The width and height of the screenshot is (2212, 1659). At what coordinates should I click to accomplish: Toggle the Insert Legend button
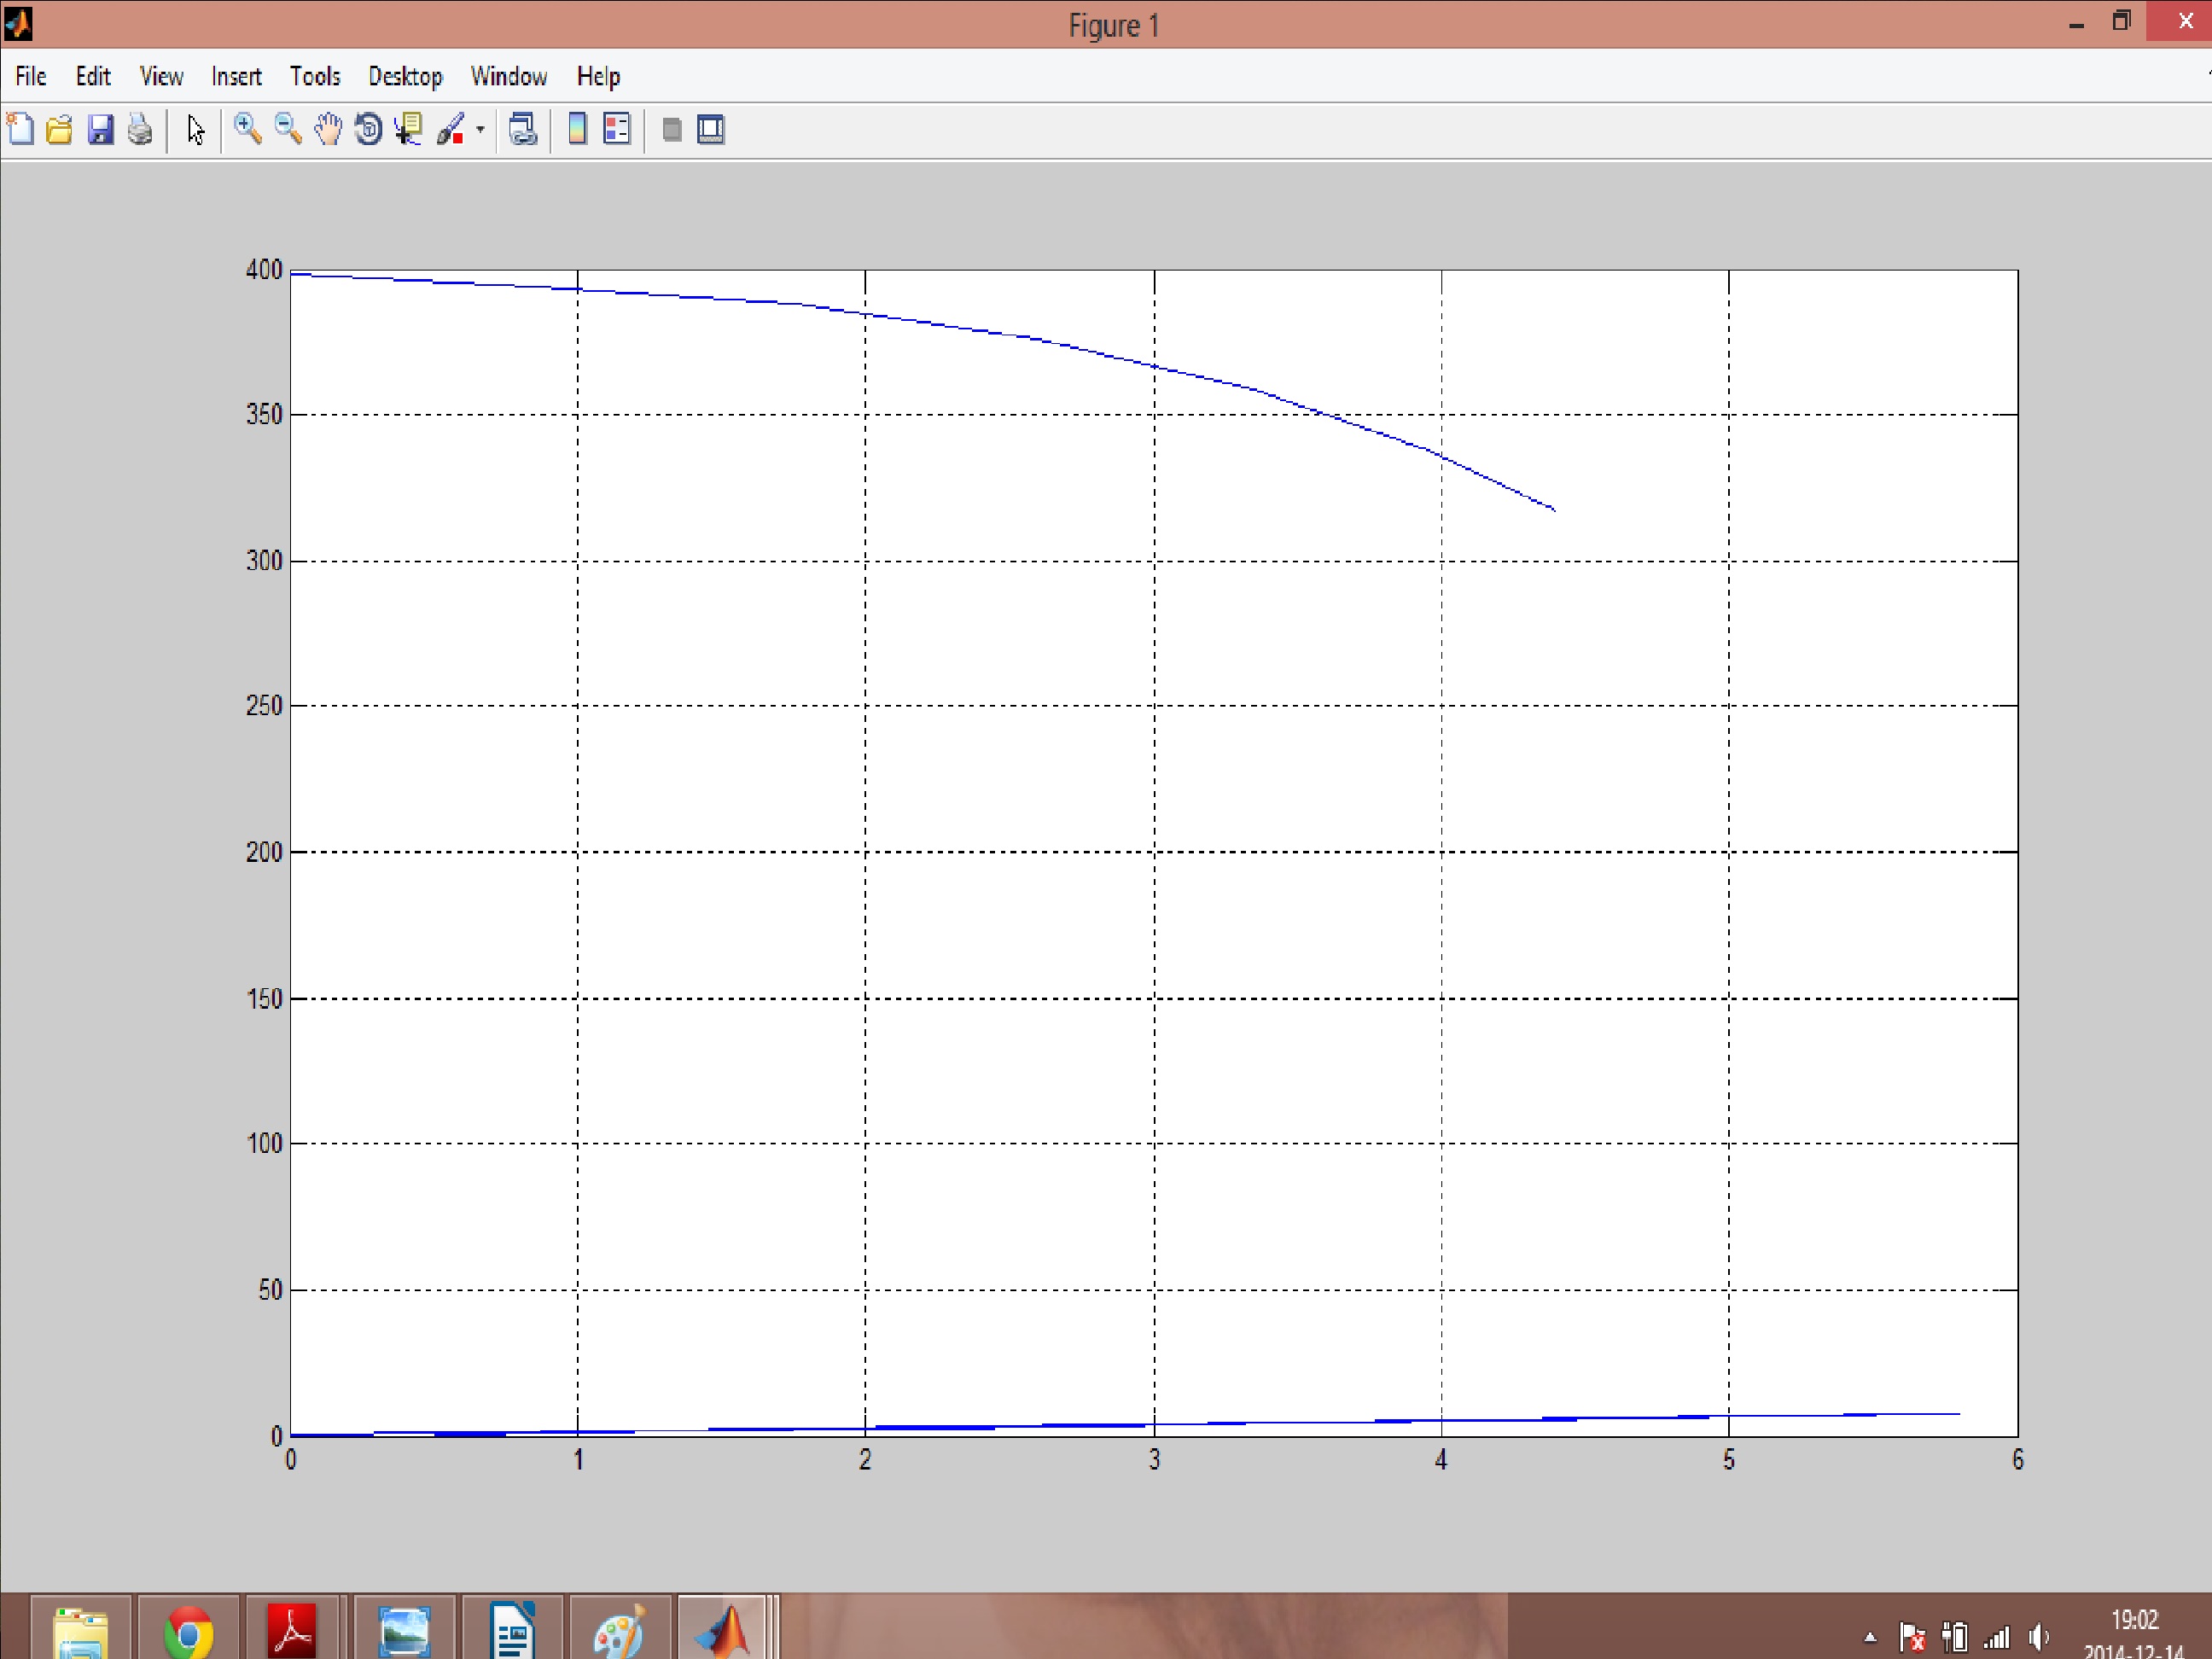(x=617, y=130)
